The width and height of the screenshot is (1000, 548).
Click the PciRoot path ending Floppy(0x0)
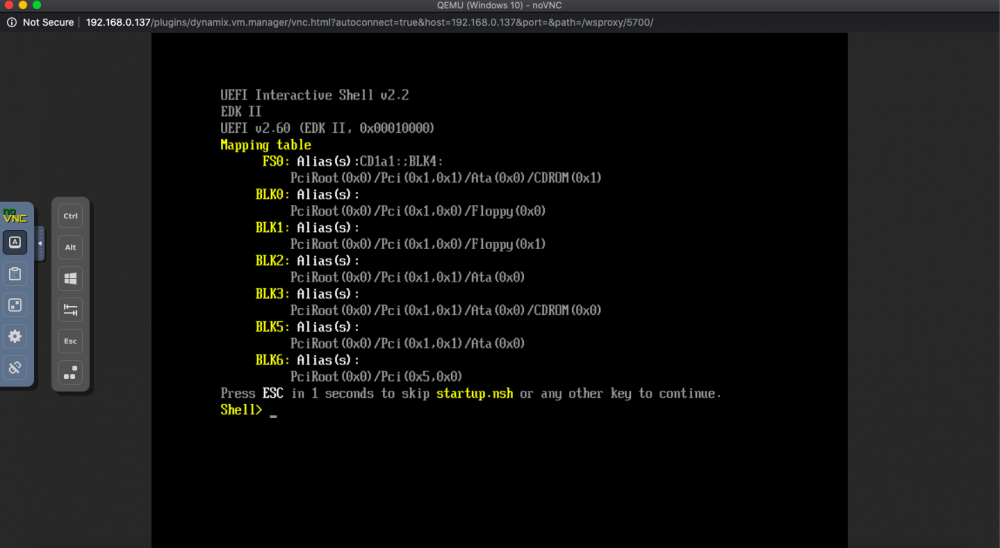[x=418, y=211]
